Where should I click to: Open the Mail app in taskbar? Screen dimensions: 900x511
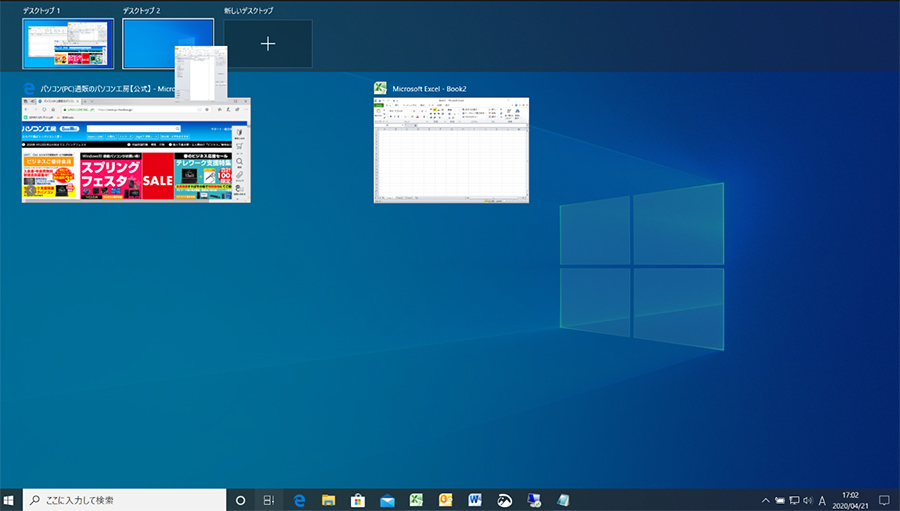[x=387, y=499]
